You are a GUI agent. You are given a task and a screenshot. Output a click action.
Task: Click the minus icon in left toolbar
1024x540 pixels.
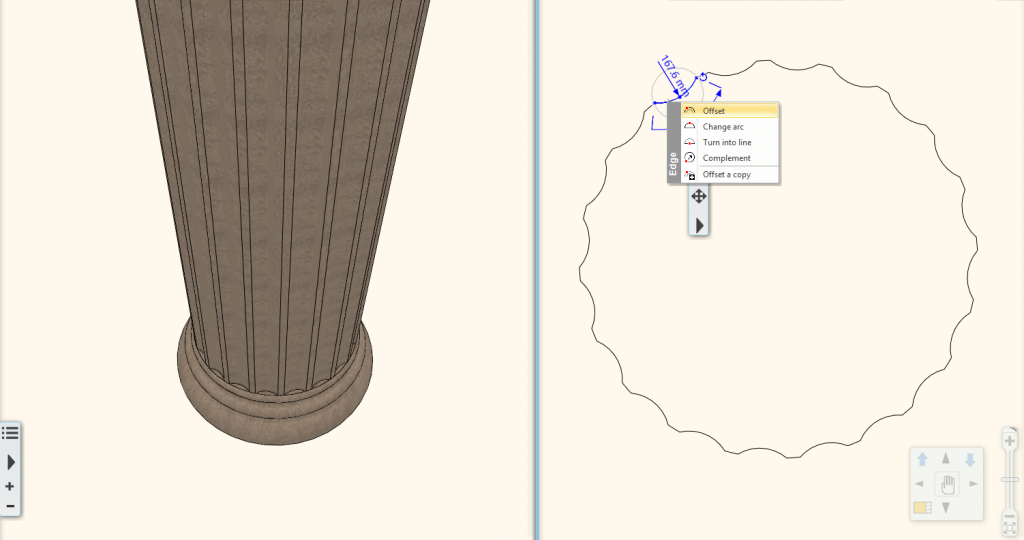[x=10, y=506]
